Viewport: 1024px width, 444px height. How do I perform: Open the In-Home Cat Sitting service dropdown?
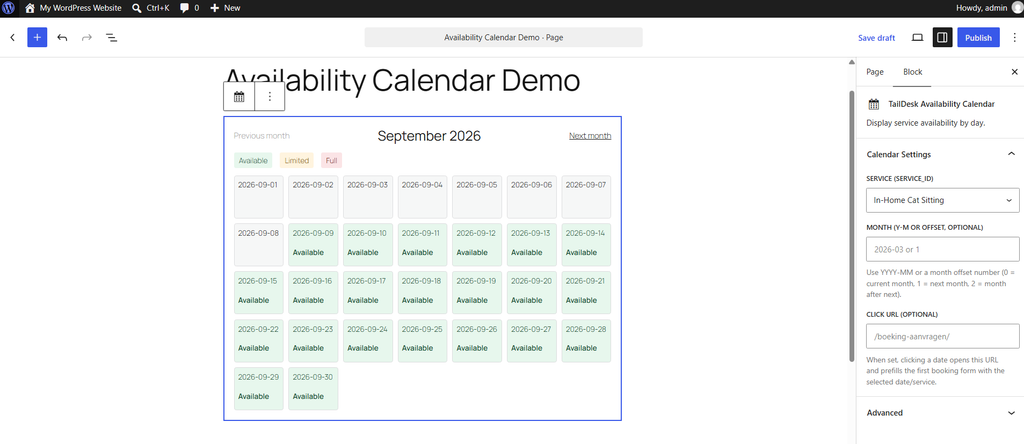[942, 200]
